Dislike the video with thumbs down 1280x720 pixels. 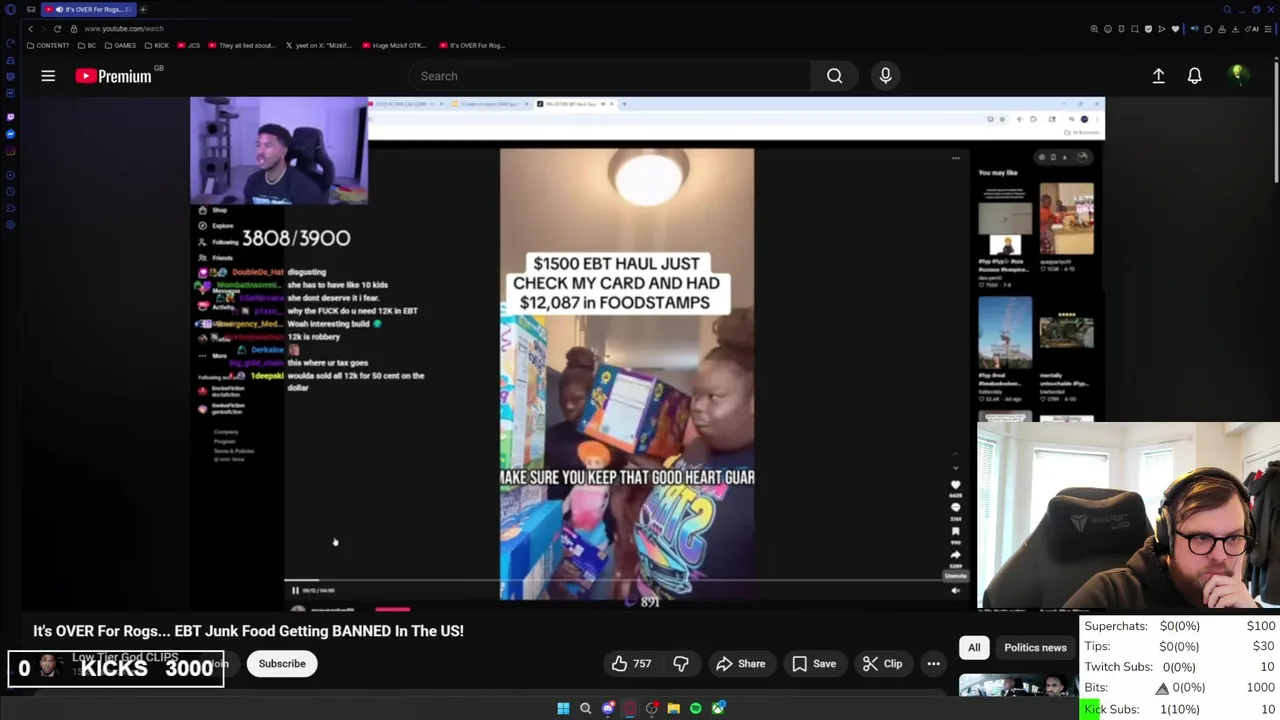point(681,664)
